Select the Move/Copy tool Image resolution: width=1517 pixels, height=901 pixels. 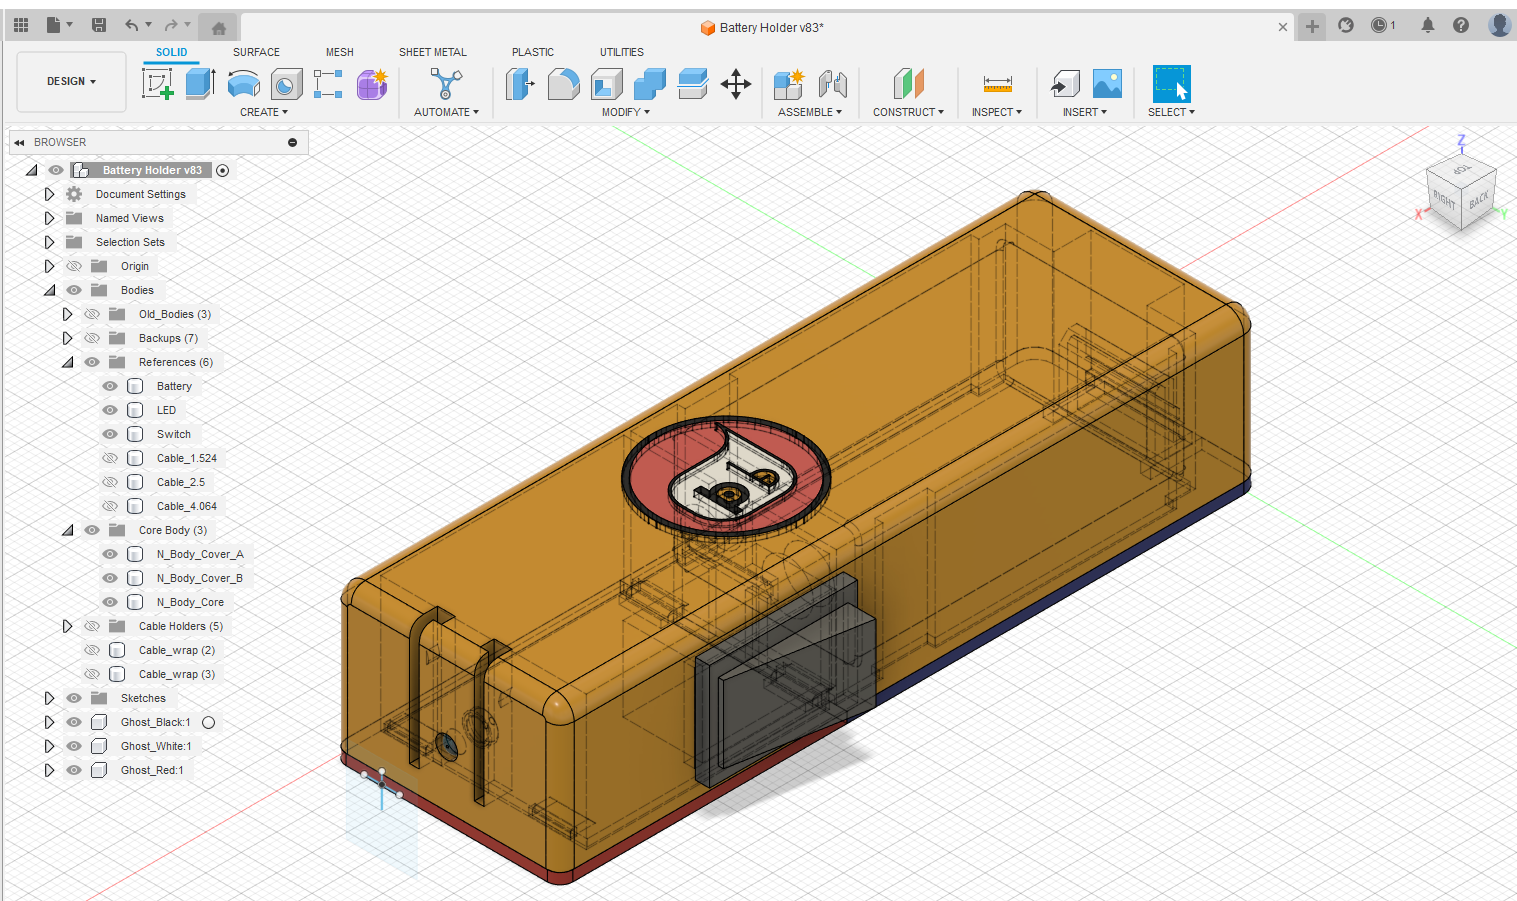[x=736, y=84]
